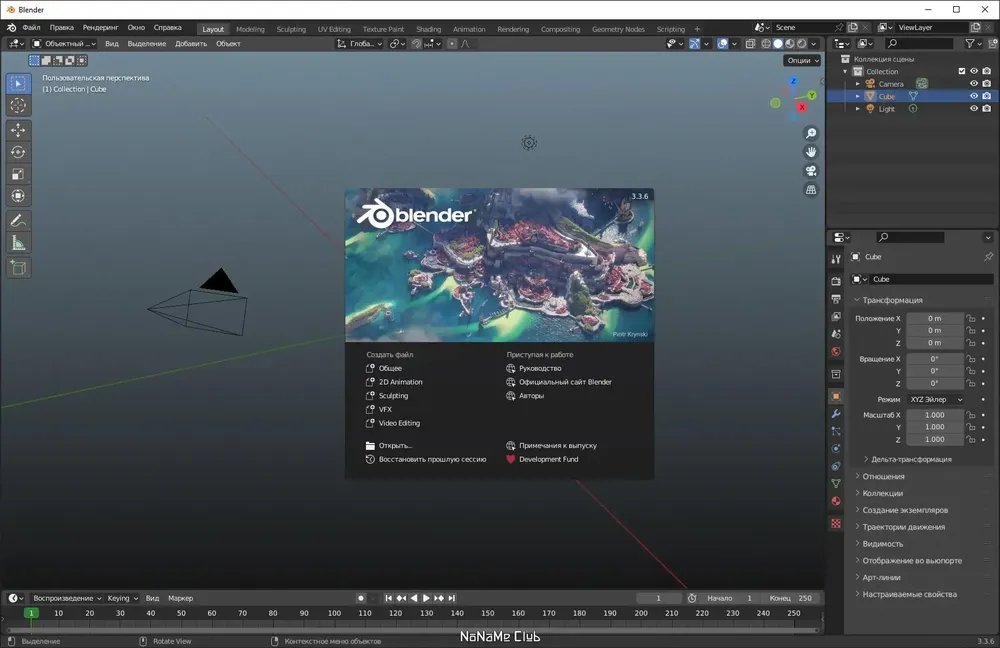Click frame 100 on the timeline ruler
1000x648 pixels.
334,613
